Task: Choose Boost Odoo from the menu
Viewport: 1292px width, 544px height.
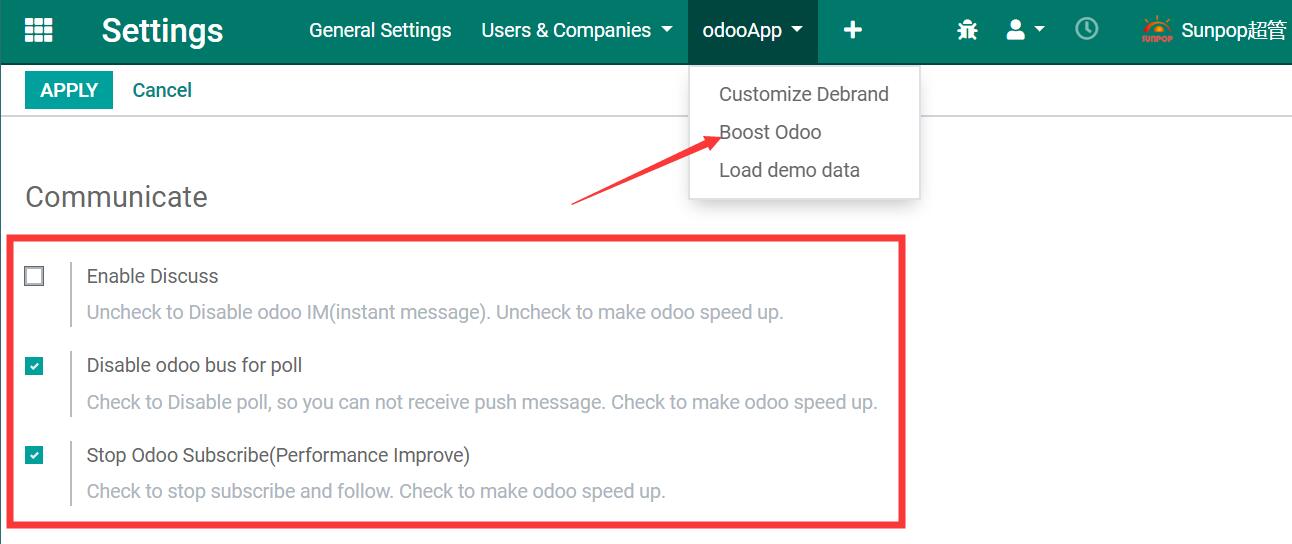Action: pyautogui.click(x=770, y=132)
